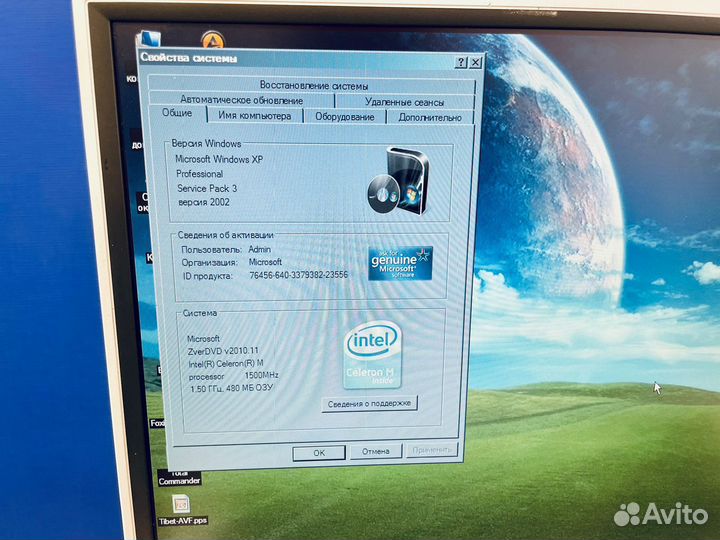The height and width of the screenshot is (540, 720).
Task: Select the Total Commander desktop shortcut label
Action: coord(180,478)
